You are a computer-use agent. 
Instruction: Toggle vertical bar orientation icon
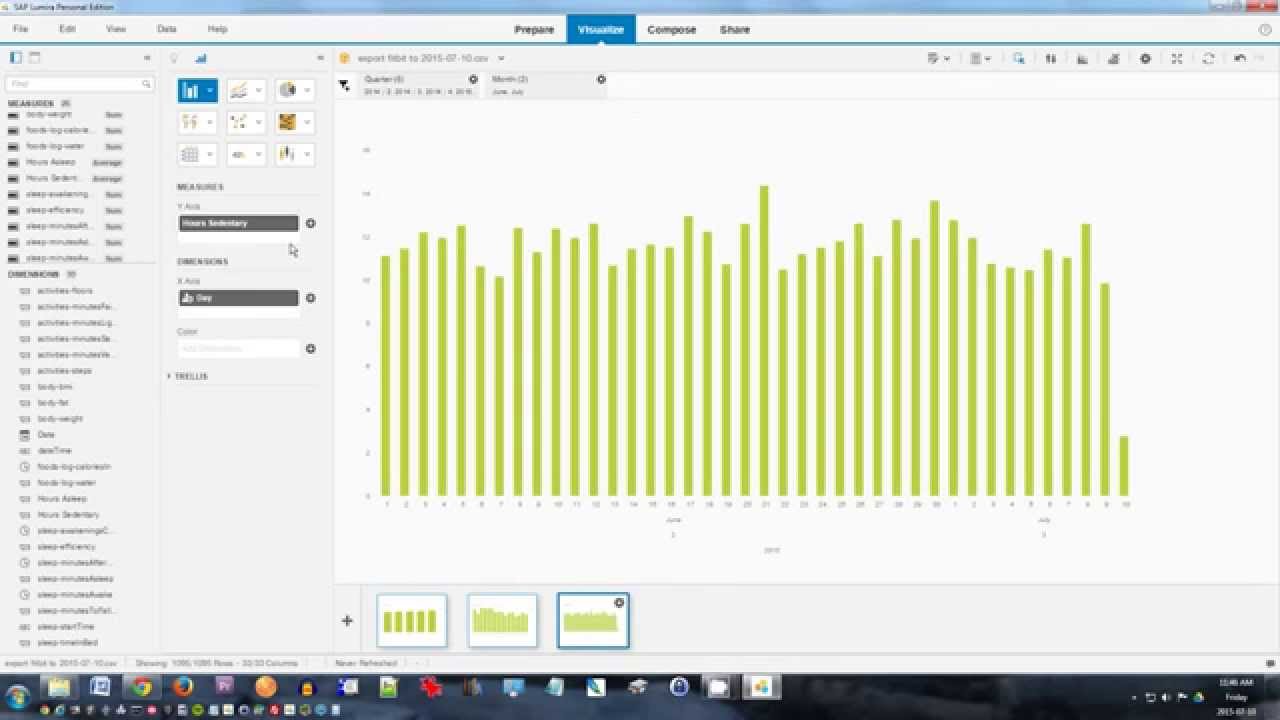pos(1050,59)
